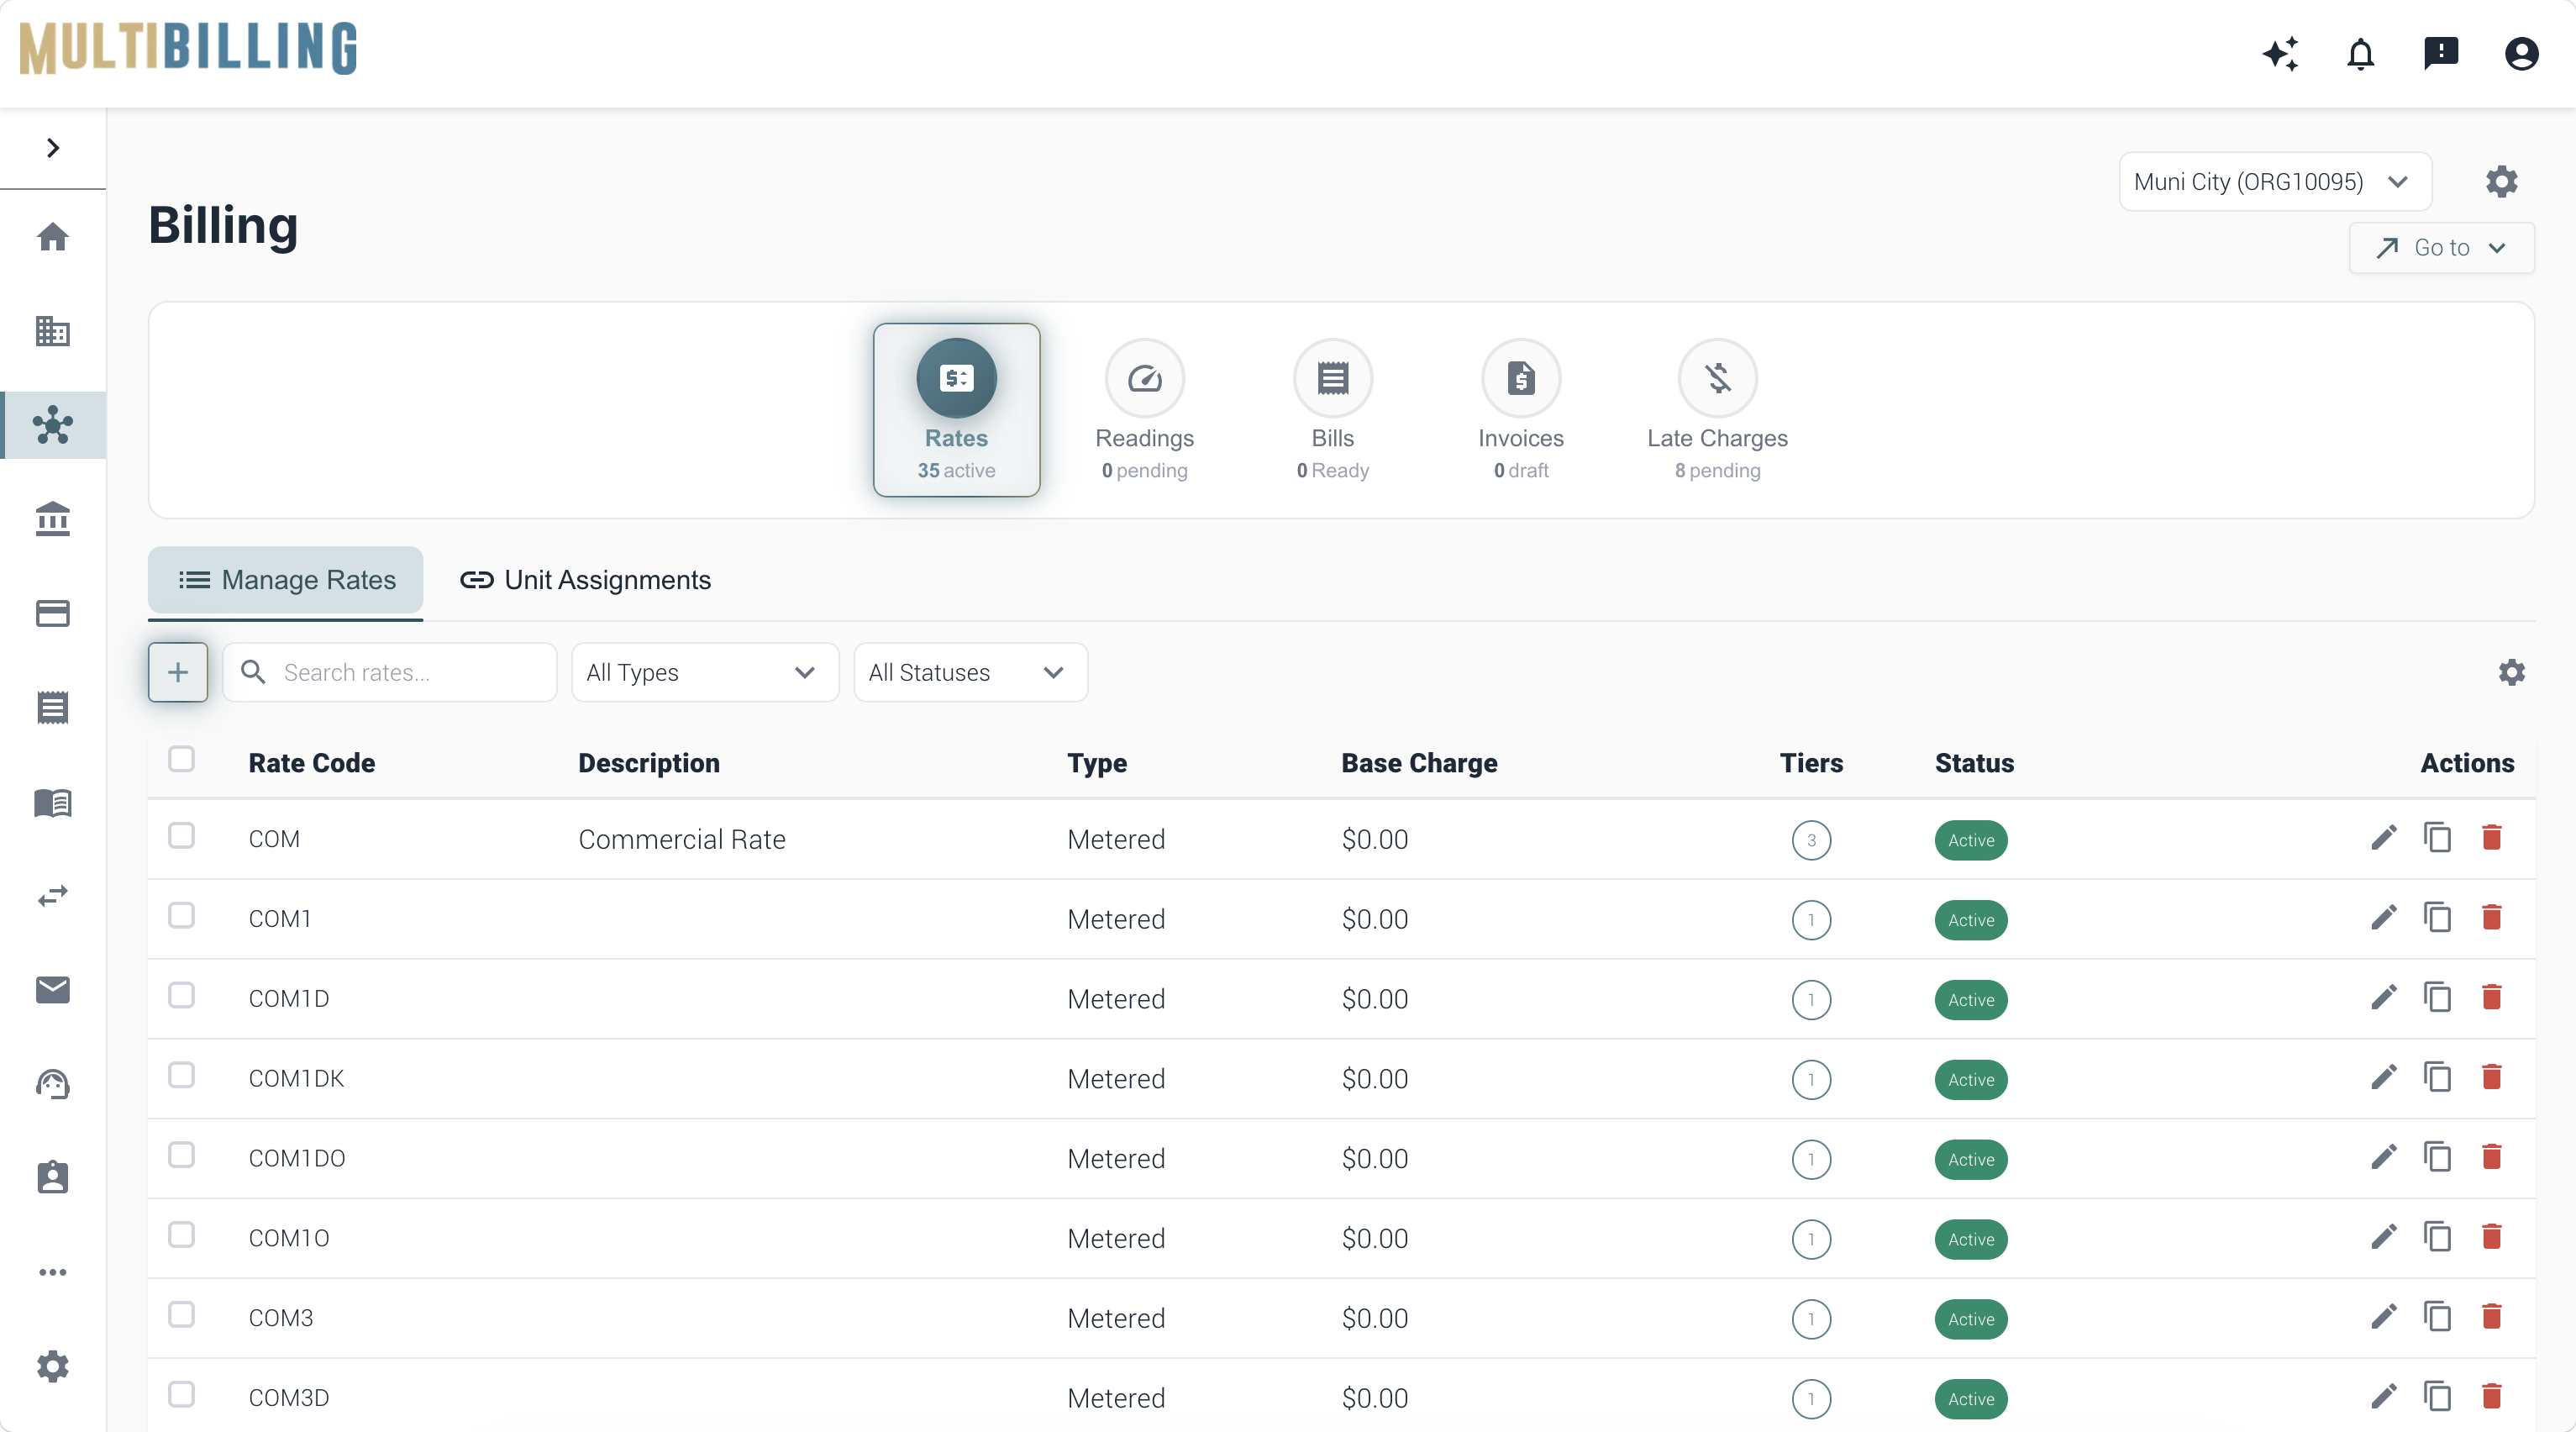2576x1432 pixels.
Task: Toggle the select-all rates checkbox
Action: [x=181, y=759]
